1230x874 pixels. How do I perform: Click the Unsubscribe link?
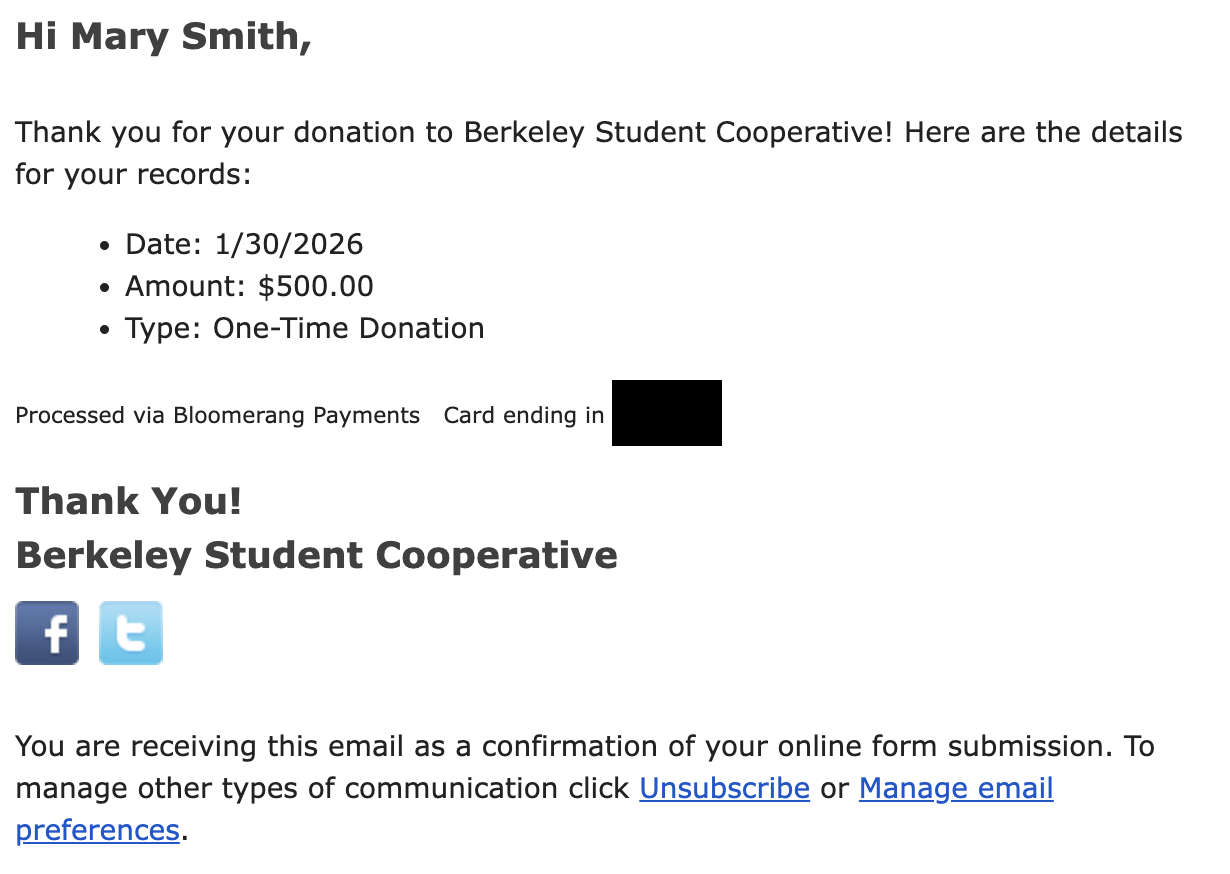[724, 788]
